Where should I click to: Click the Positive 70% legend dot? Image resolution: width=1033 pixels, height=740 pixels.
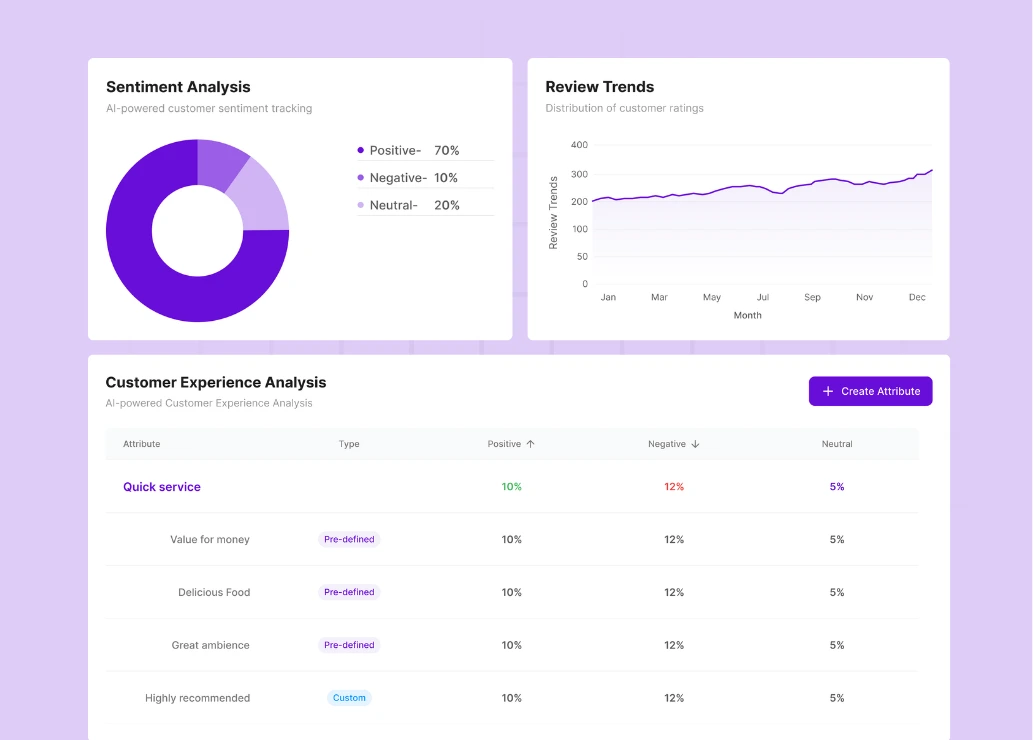point(360,150)
